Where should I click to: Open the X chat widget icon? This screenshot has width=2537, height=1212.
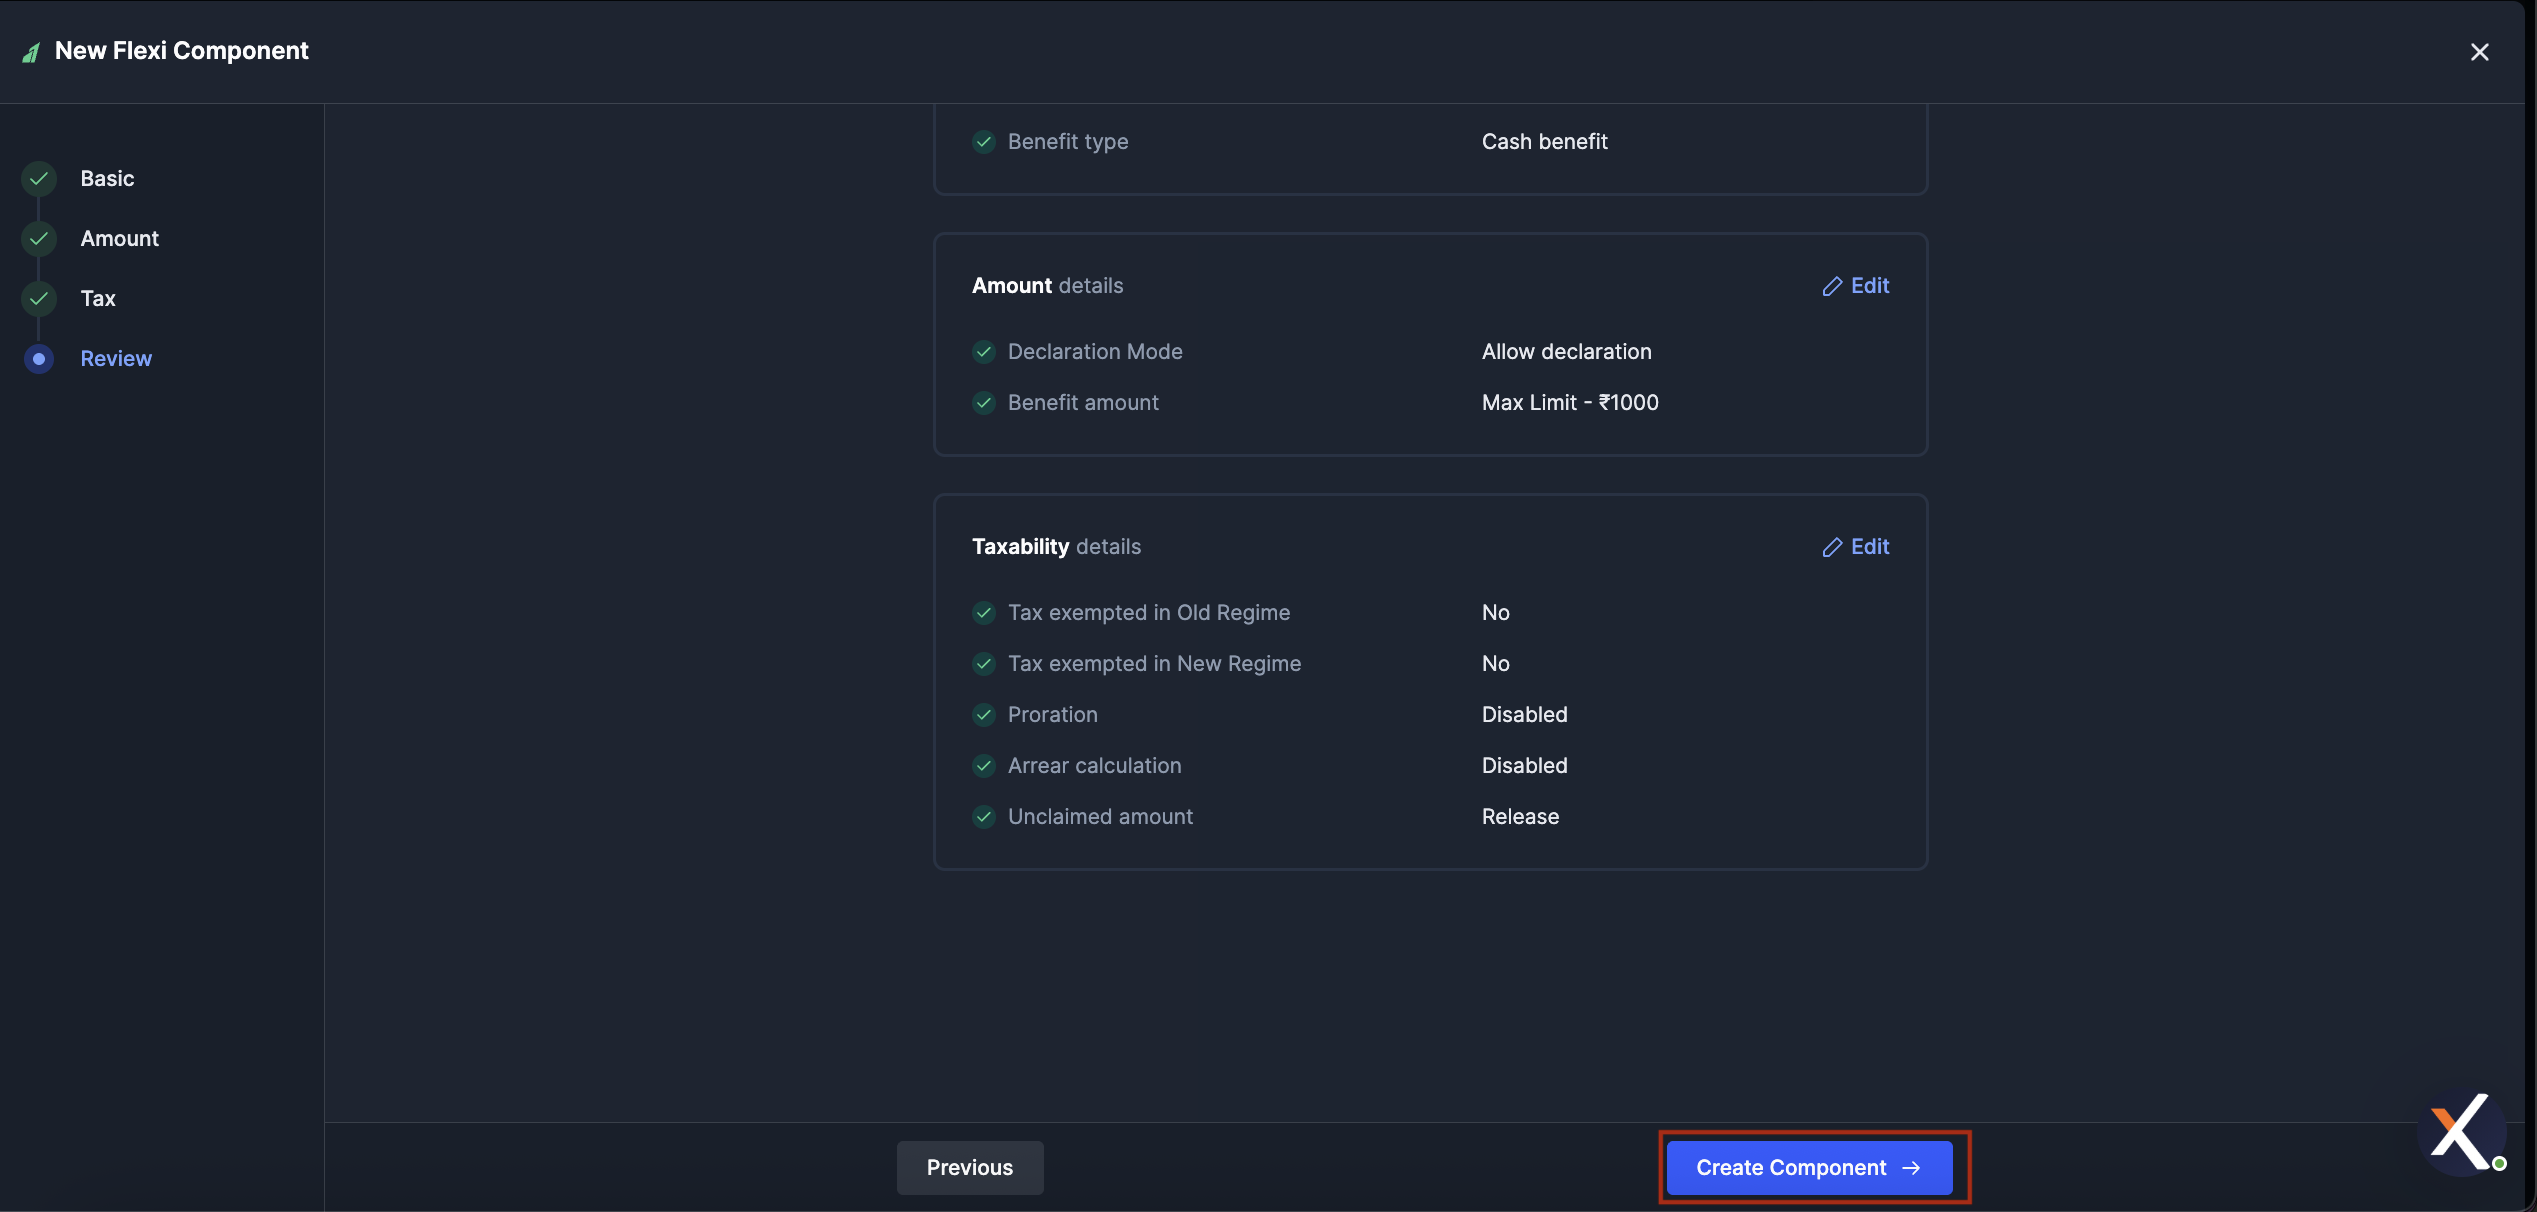(2462, 1132)
